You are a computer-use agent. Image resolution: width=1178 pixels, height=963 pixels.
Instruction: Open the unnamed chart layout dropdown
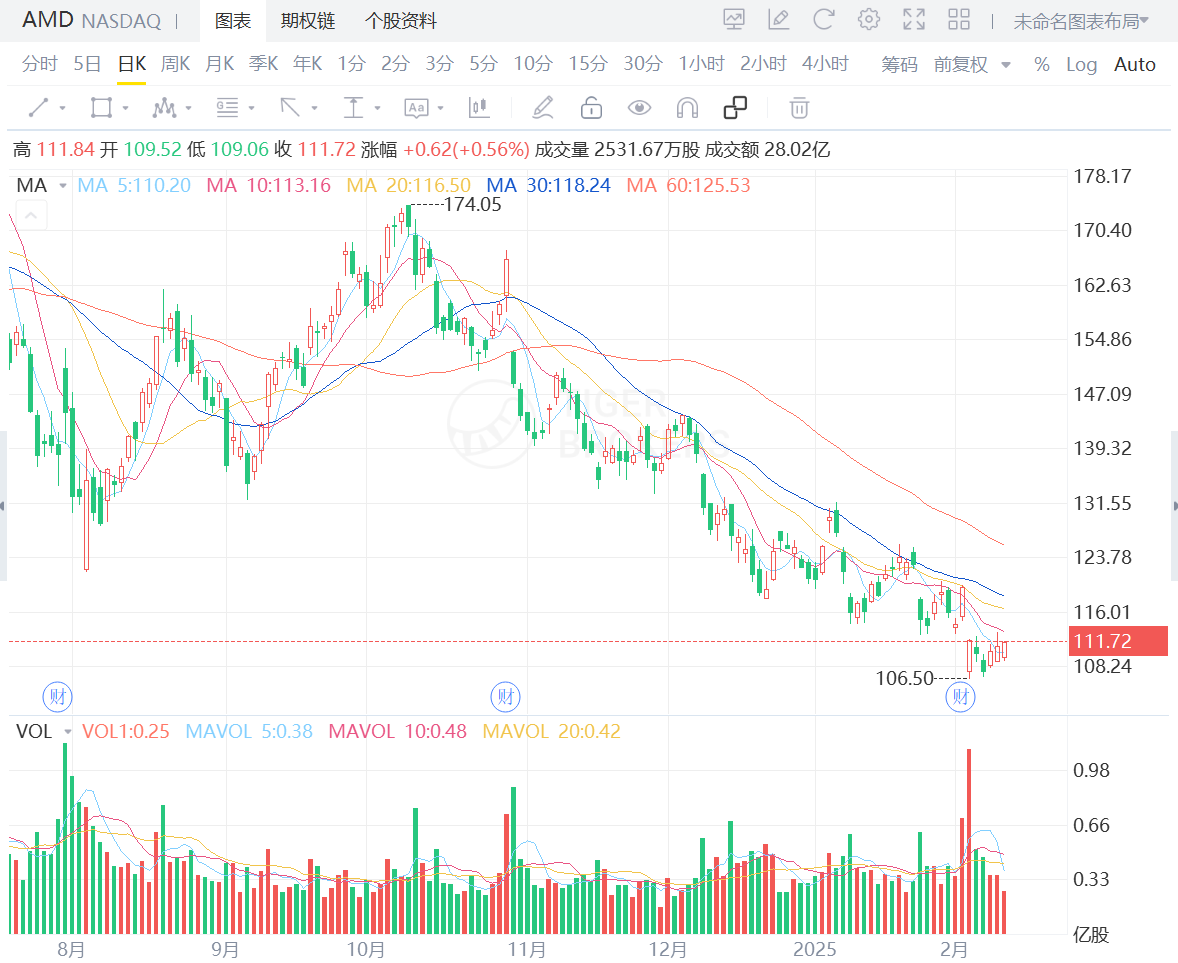[1081, 22]
